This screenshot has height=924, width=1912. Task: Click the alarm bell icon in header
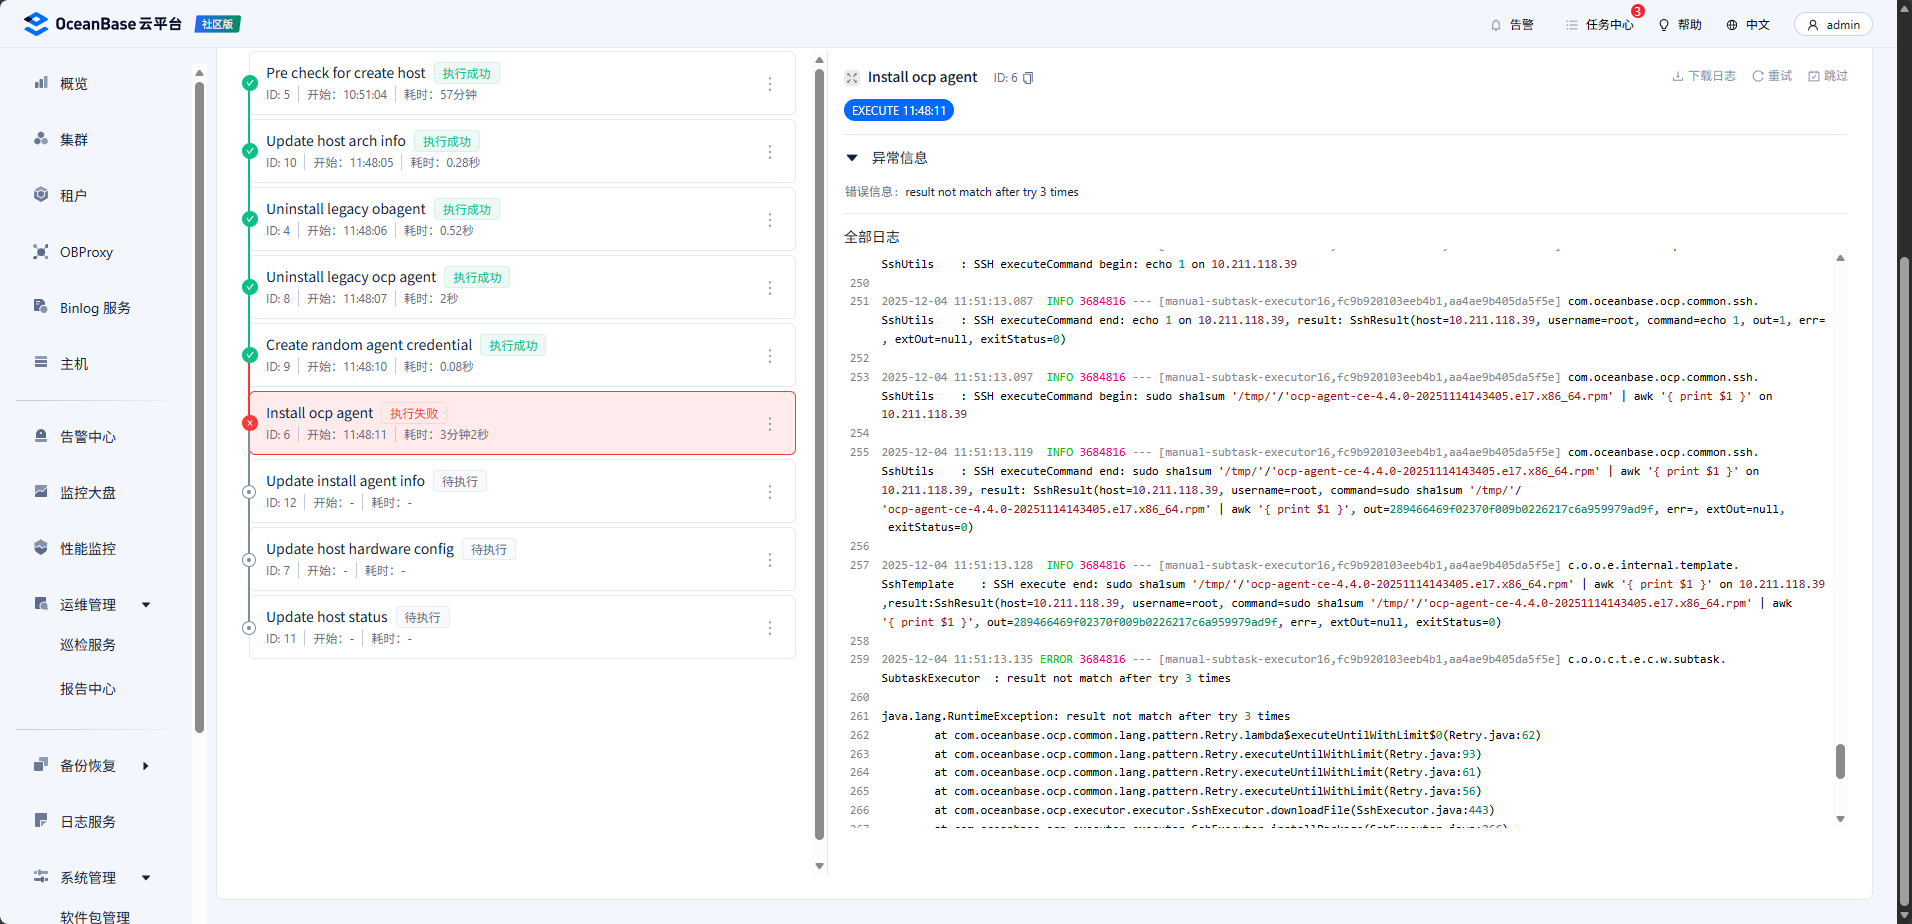[x=1496, y=25]
